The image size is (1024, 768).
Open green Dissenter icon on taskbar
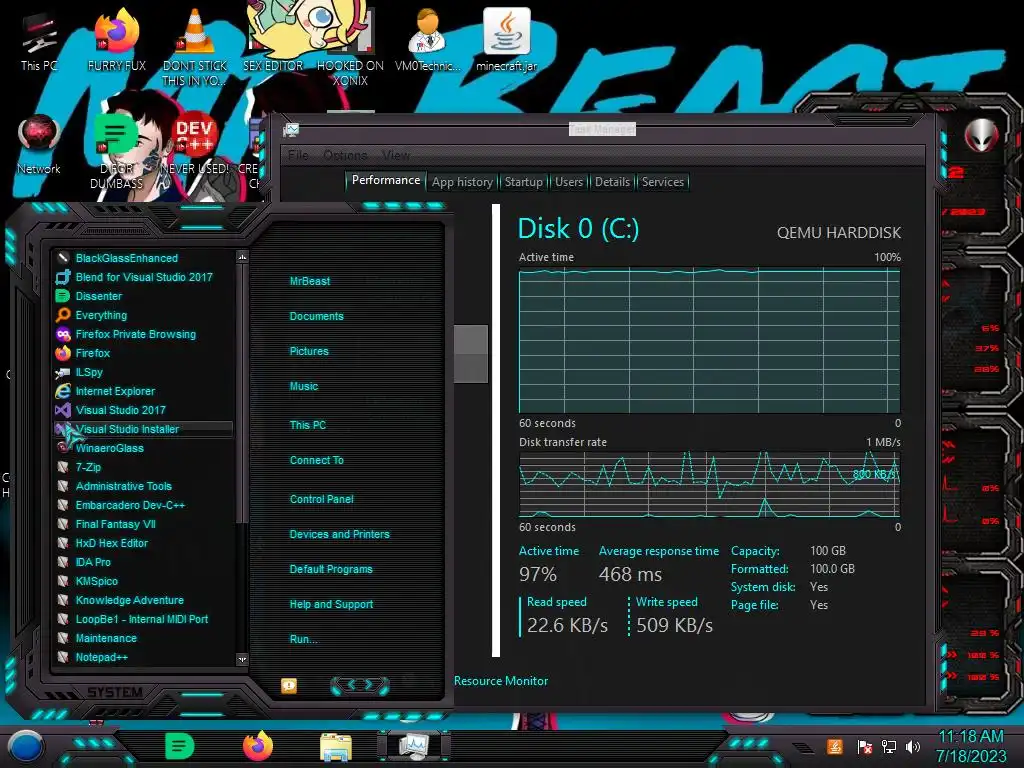click(180, 746)
